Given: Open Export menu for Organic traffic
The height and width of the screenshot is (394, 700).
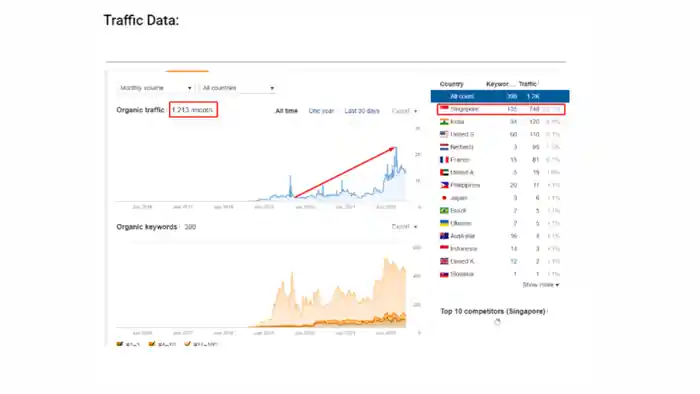Looking at the screenshot, I should (404, 111).
